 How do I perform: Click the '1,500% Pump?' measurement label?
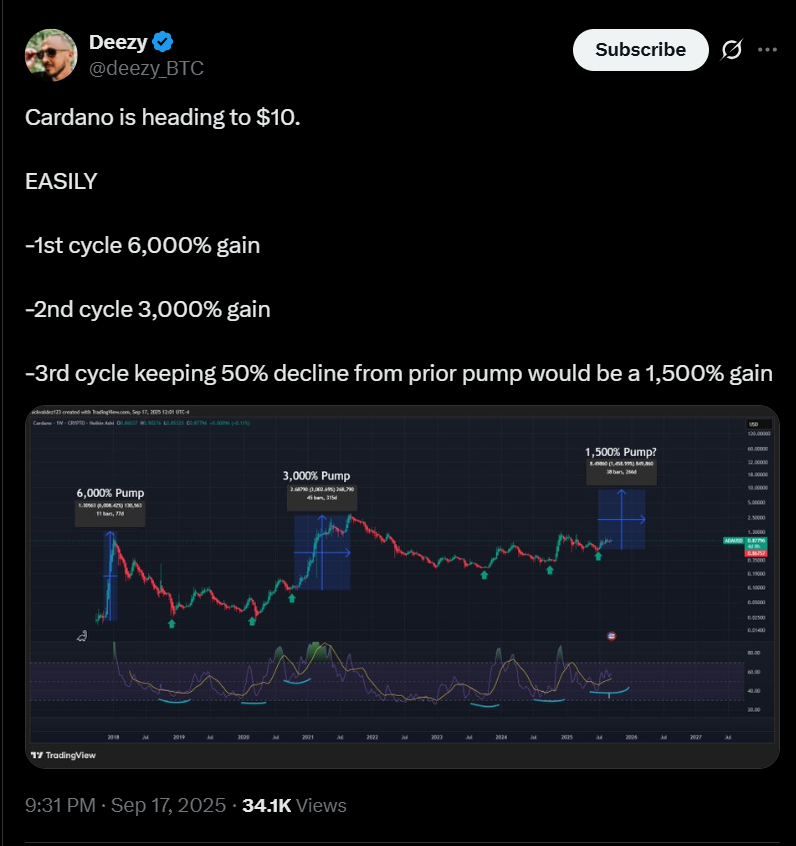(620, 452)
